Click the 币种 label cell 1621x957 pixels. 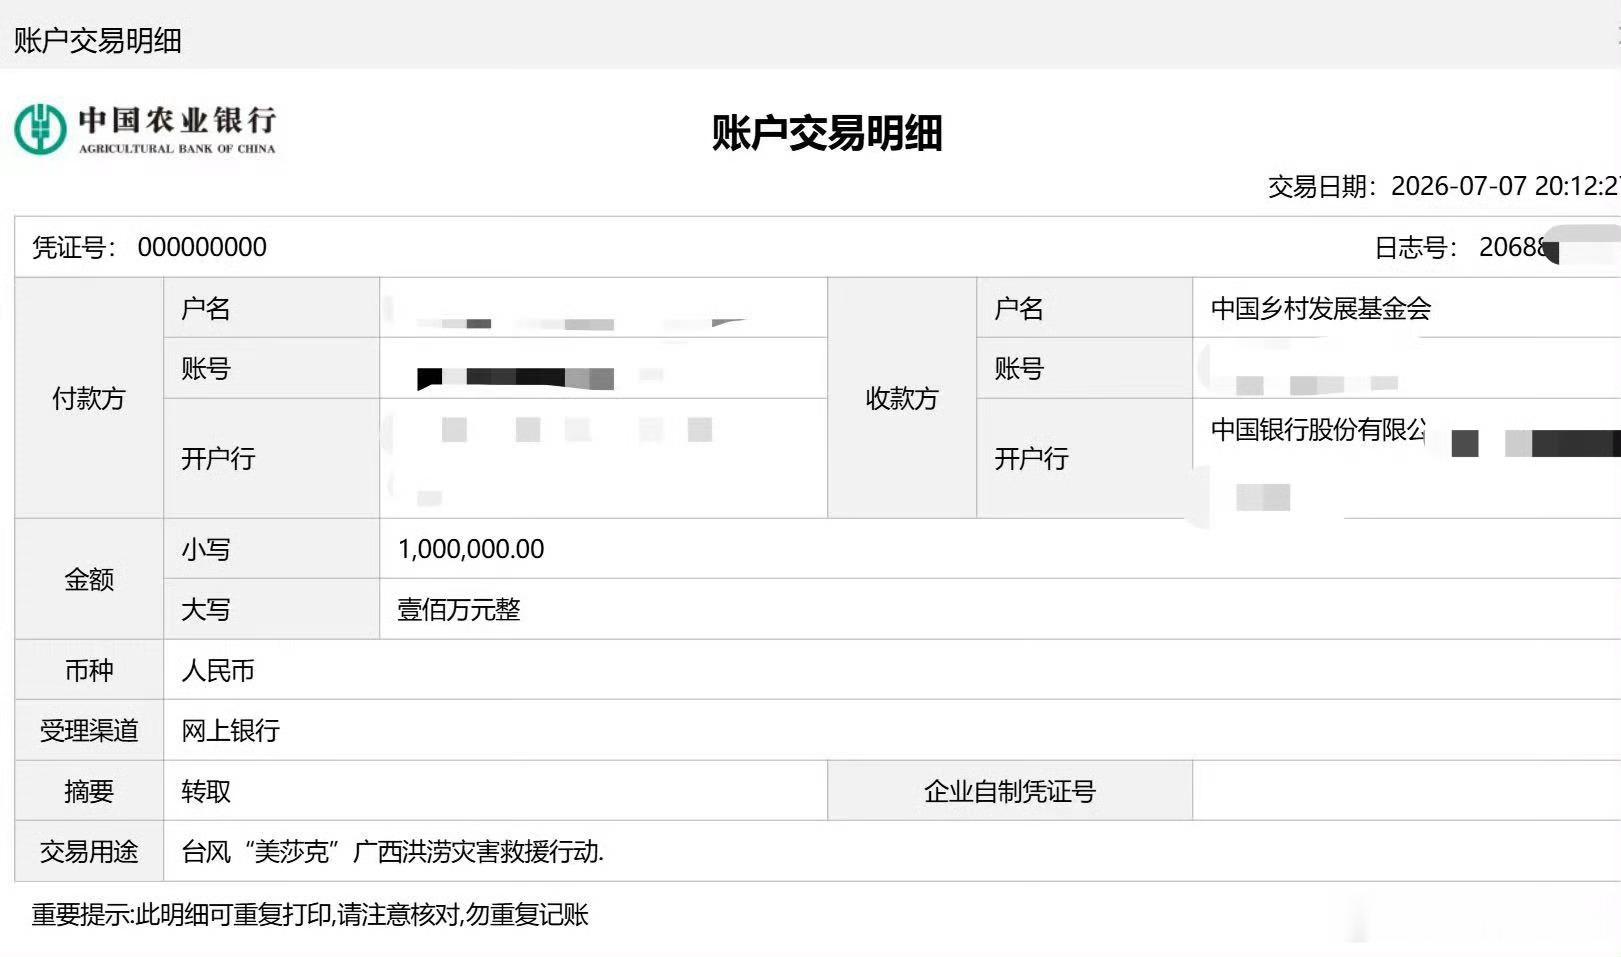[89, 670]
